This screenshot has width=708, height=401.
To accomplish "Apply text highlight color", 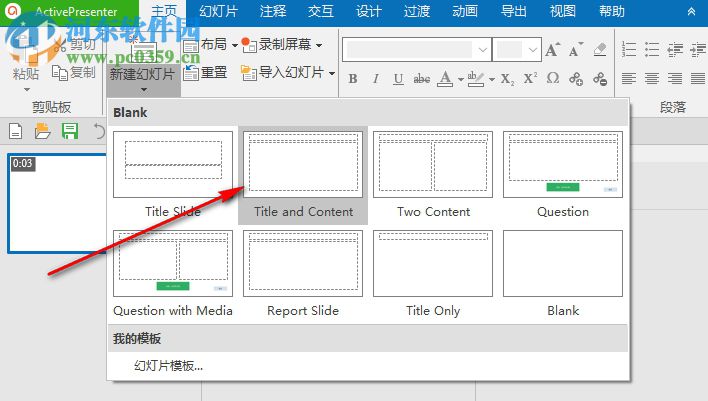I will click(475, 79).
